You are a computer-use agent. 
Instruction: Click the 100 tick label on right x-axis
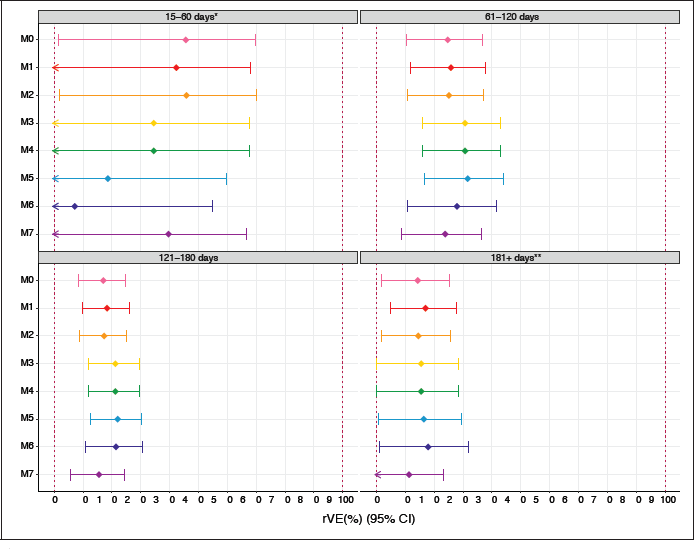(x=666, y=498)
